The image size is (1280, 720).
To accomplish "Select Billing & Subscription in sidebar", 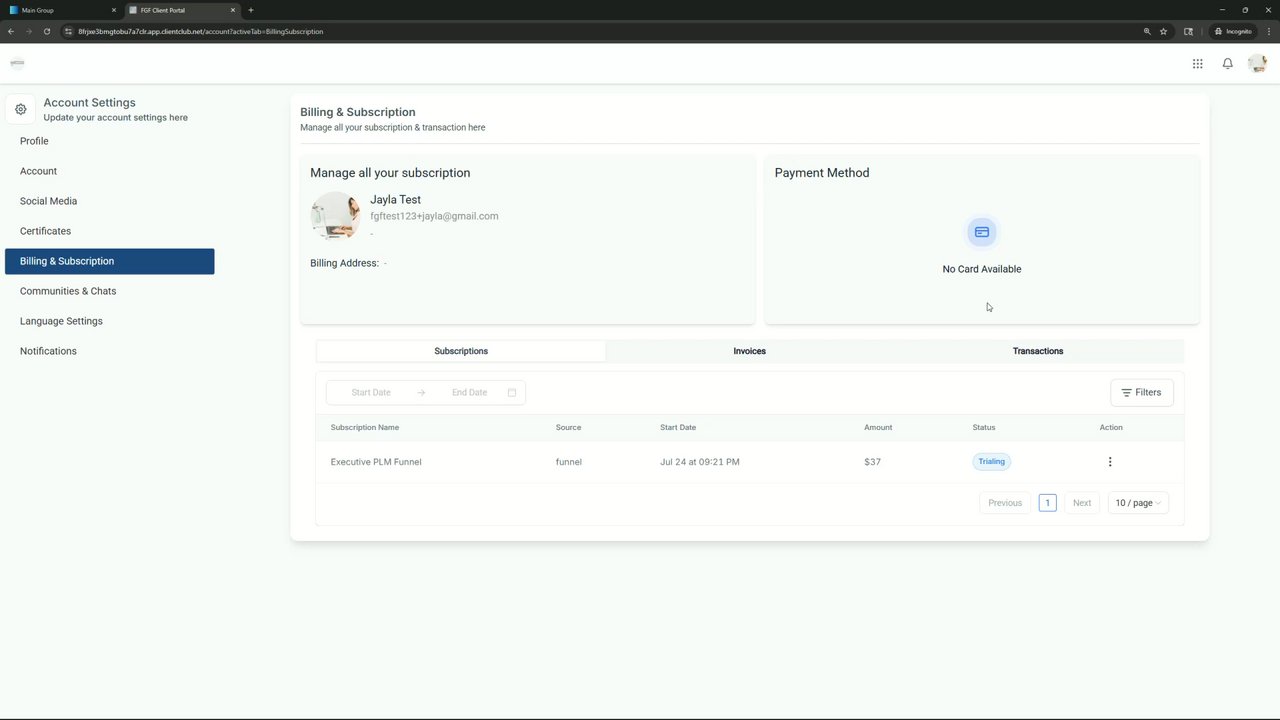I will point(110,261).
